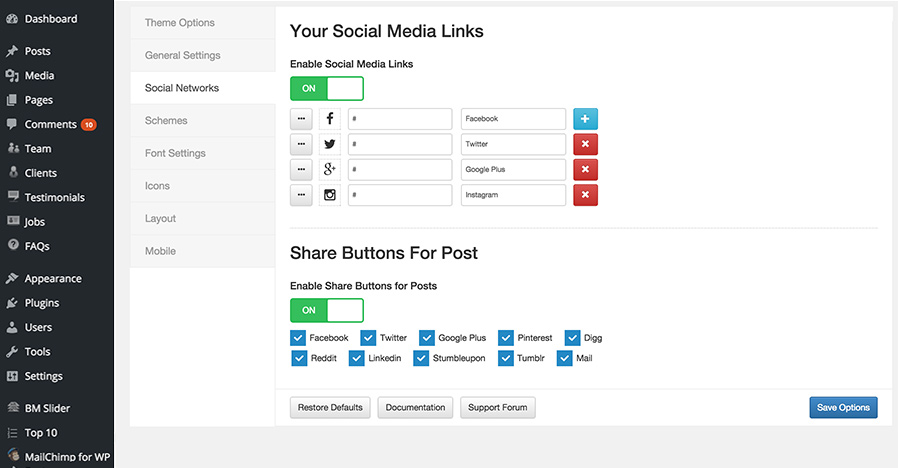898x468 pixels.
Task: Click the BM Slider icon
Action: tap(13, 407)
